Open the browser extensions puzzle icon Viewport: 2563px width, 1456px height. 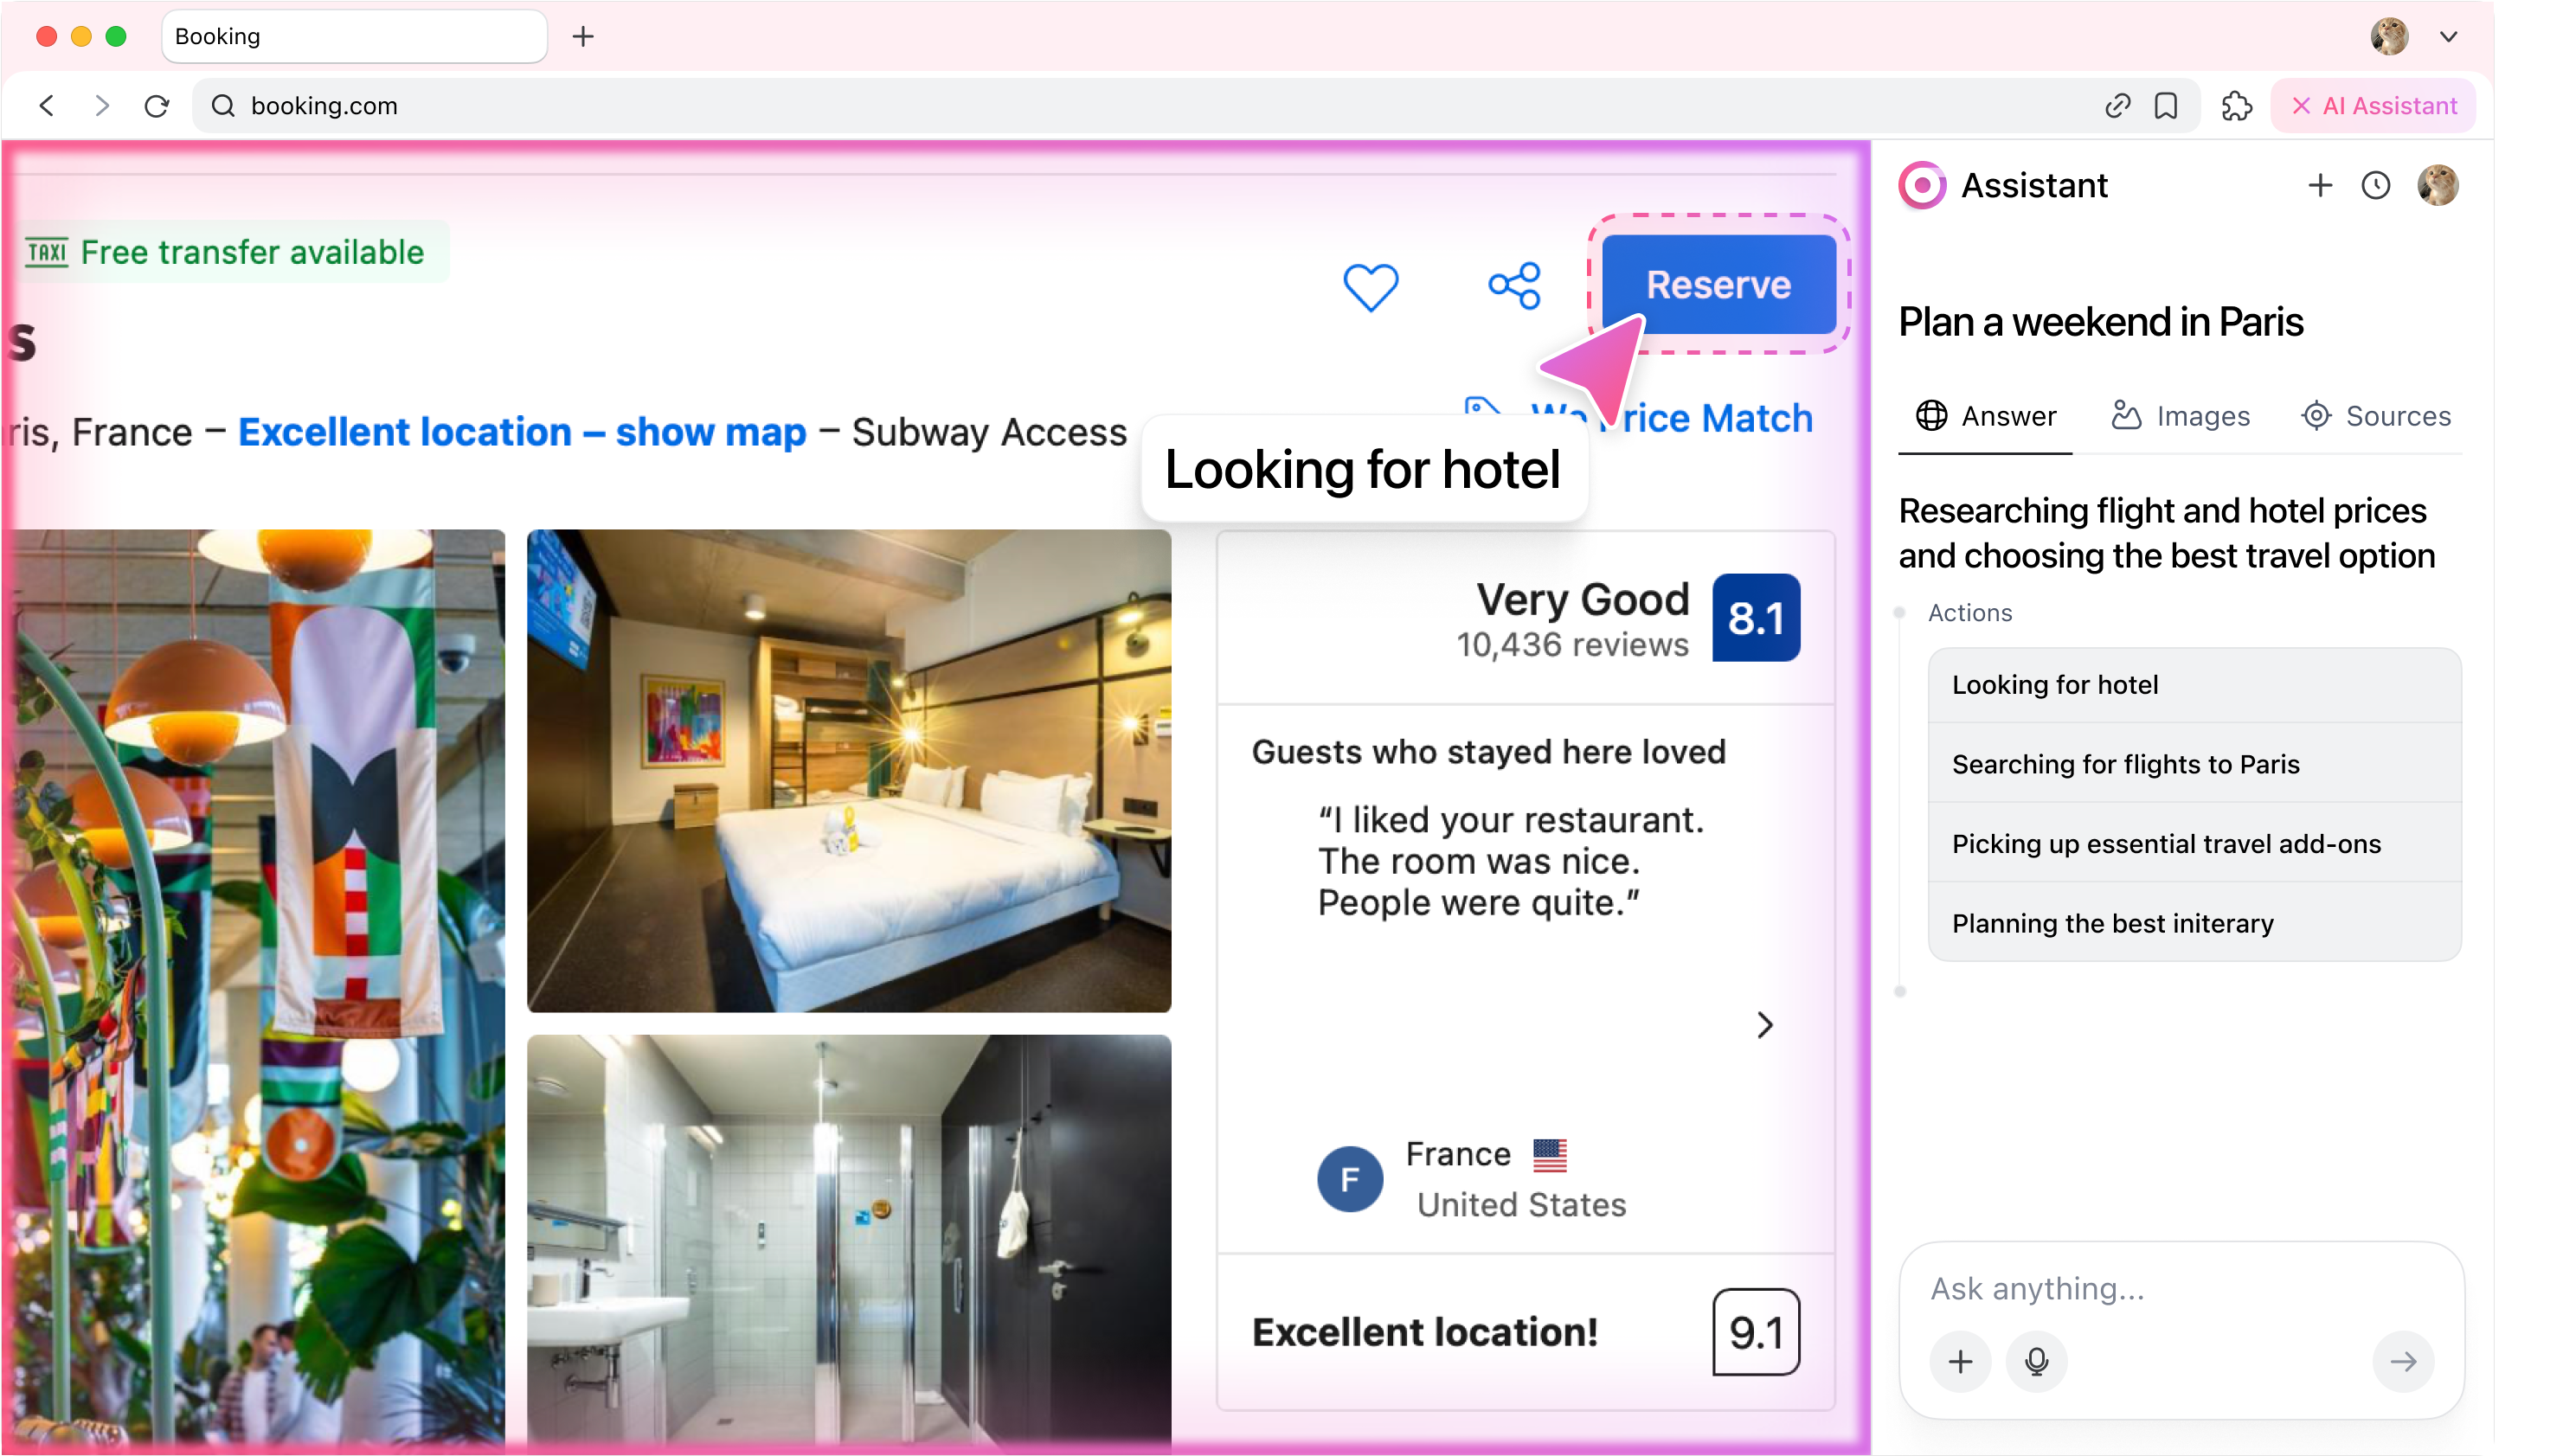coord(2236,106)
